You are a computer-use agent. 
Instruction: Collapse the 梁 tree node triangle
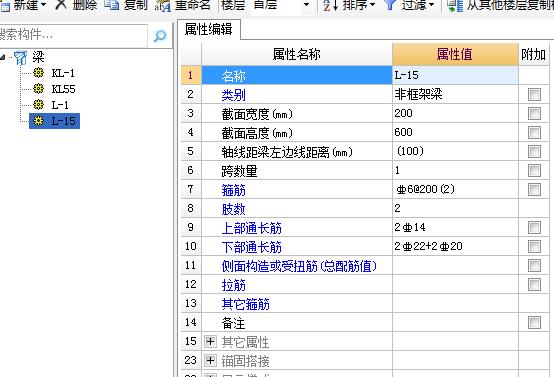[3, 57]
